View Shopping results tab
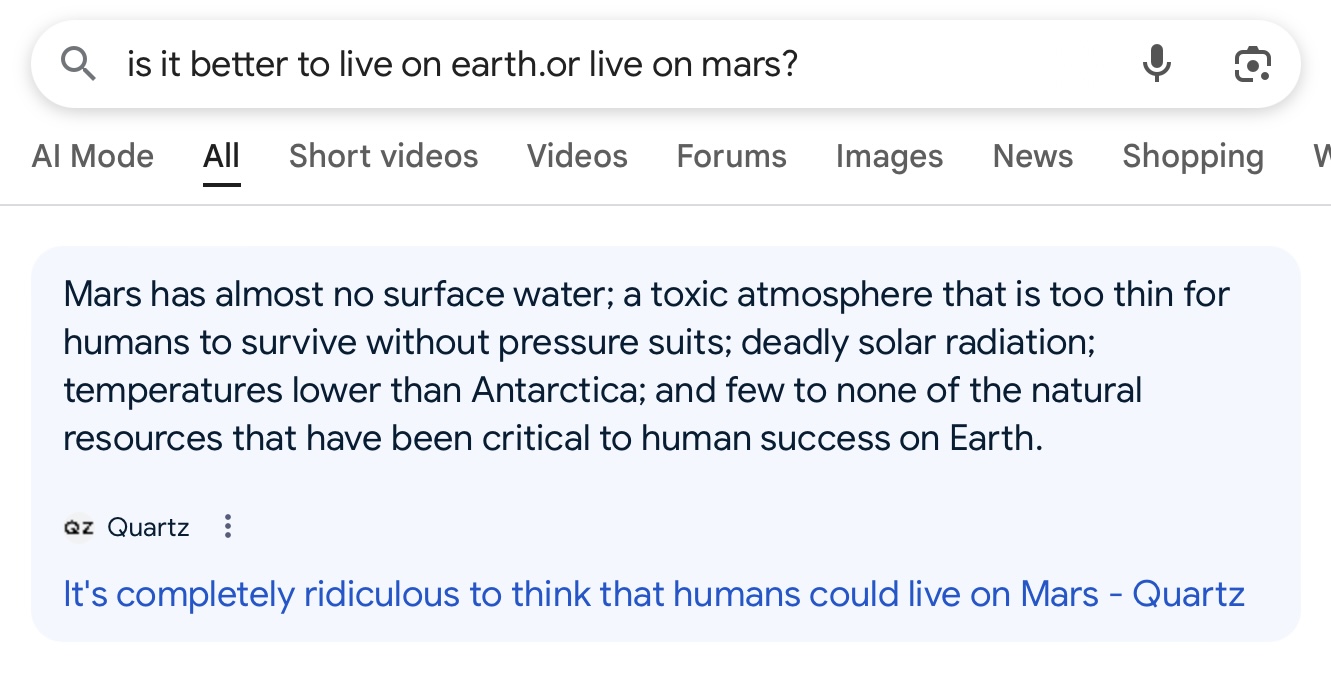Image resolution: width=1331 pixels, height=683 pixels. tap(1192, 157)
